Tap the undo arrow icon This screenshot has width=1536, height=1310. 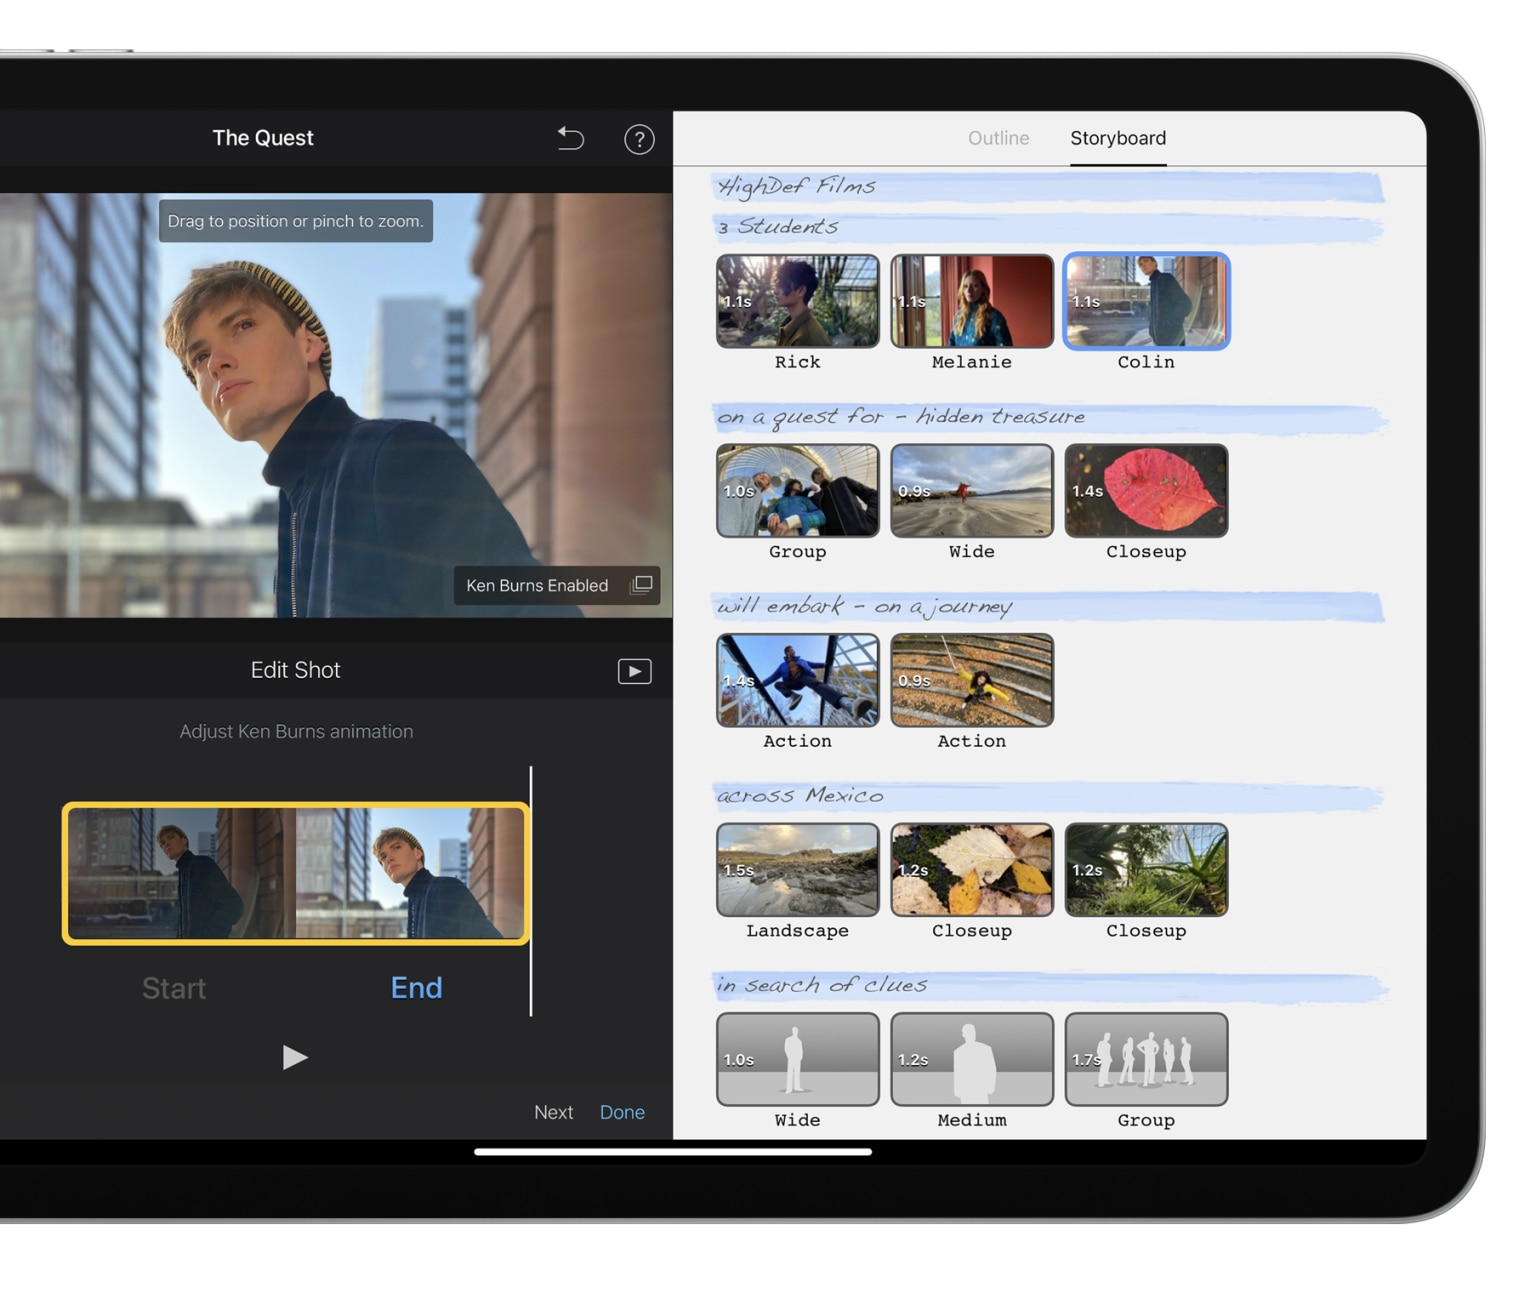570,138
